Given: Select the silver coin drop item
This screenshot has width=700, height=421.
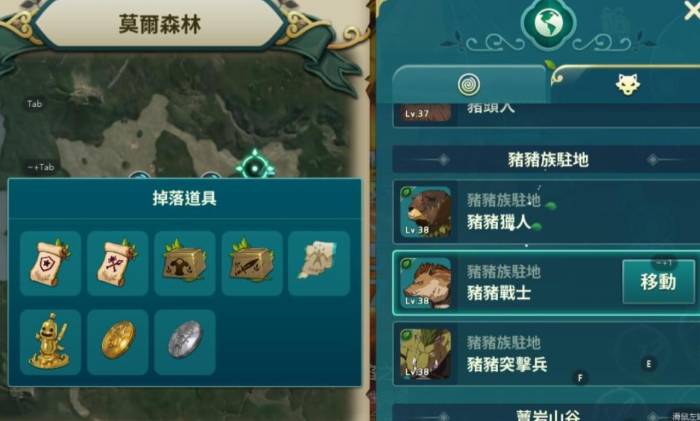Looking at the screenshot, I should tap(185, 342).
